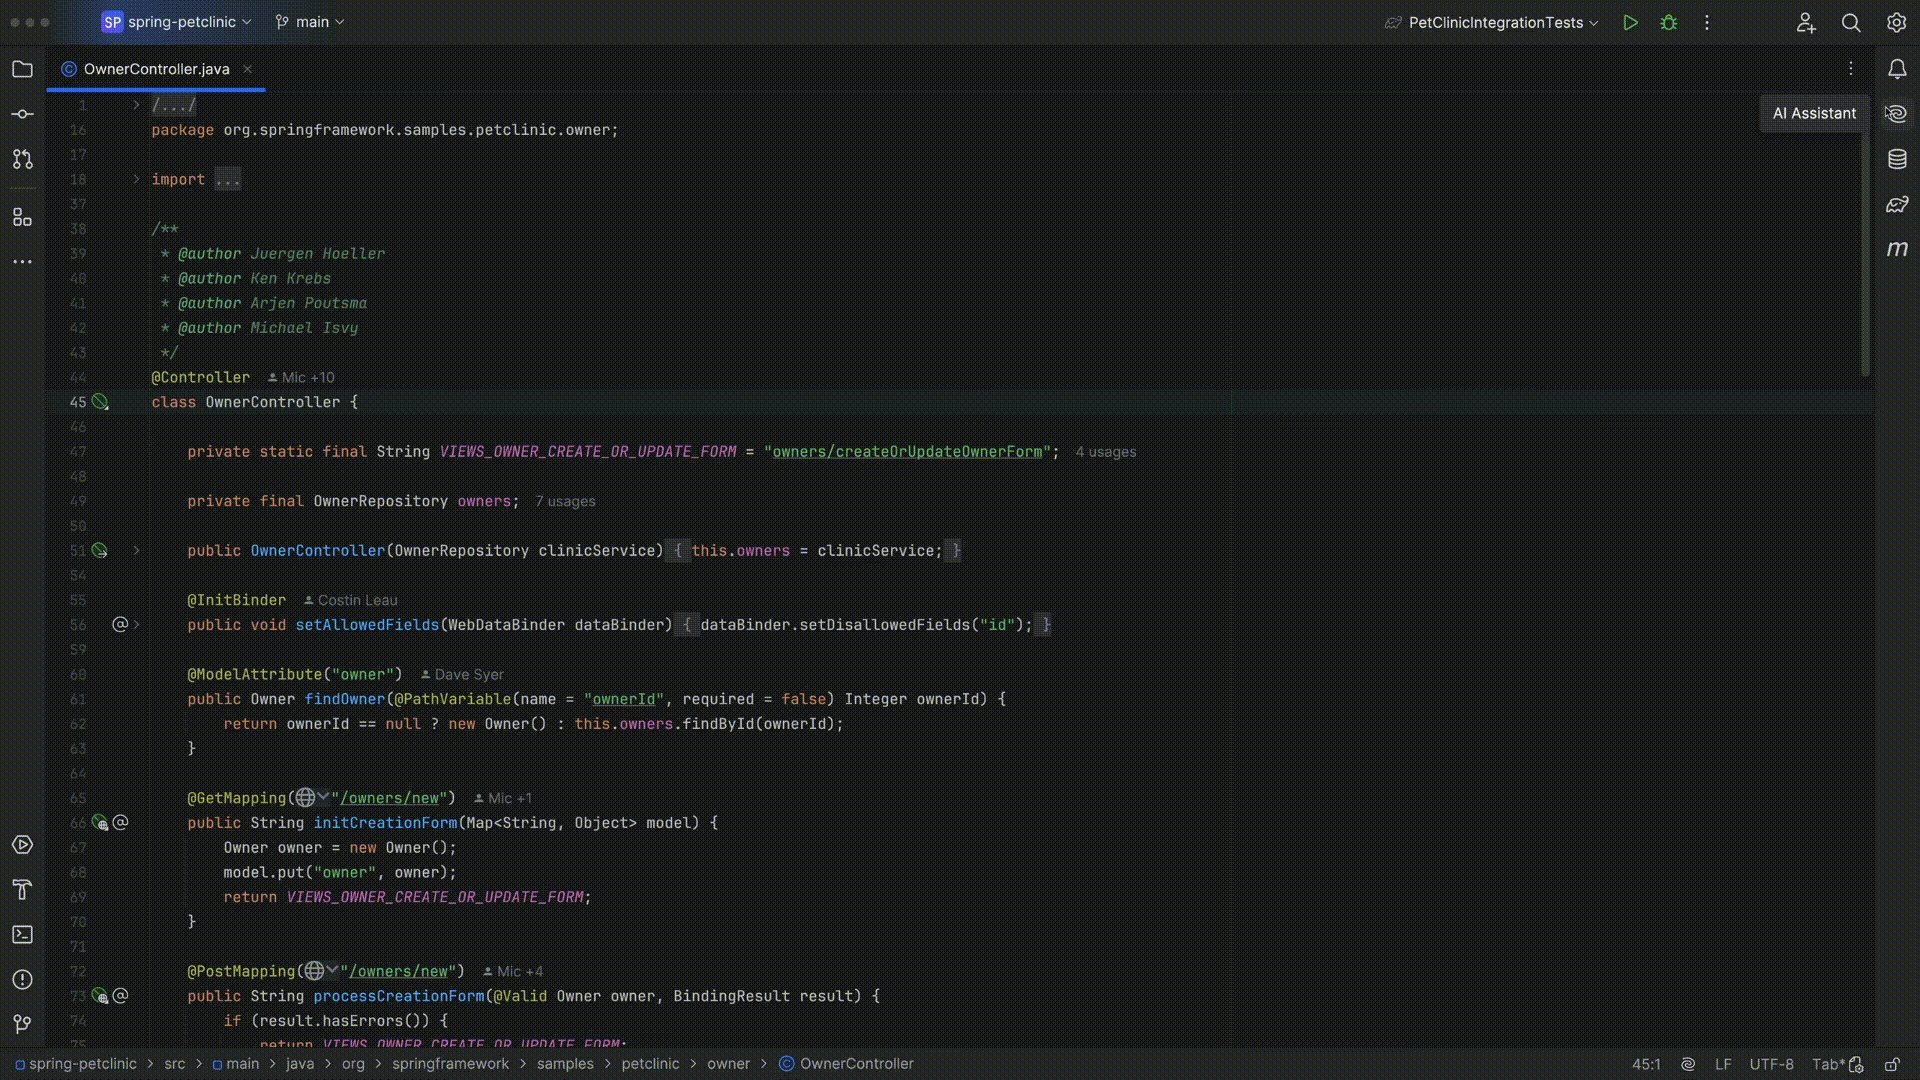The width and height of the screenshot is (1920, 1080).
Task: Click the Debug bug icon
Action: click(x=1668, y=22)
